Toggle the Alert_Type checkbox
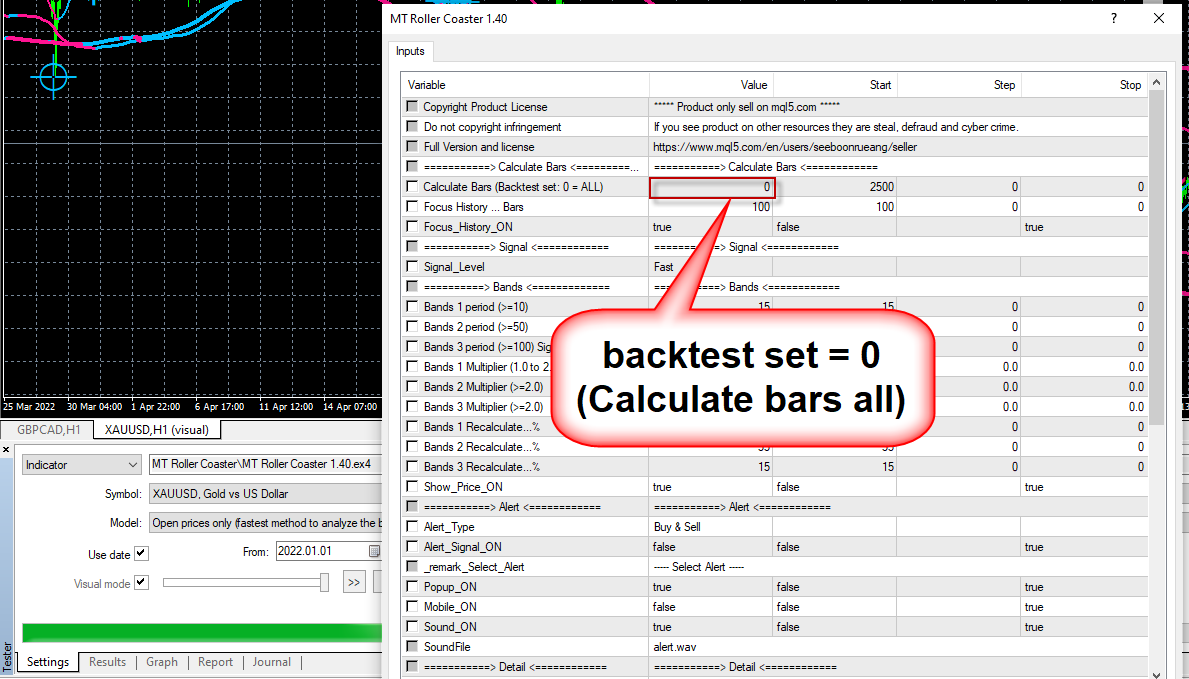 [x=412, y=527]
